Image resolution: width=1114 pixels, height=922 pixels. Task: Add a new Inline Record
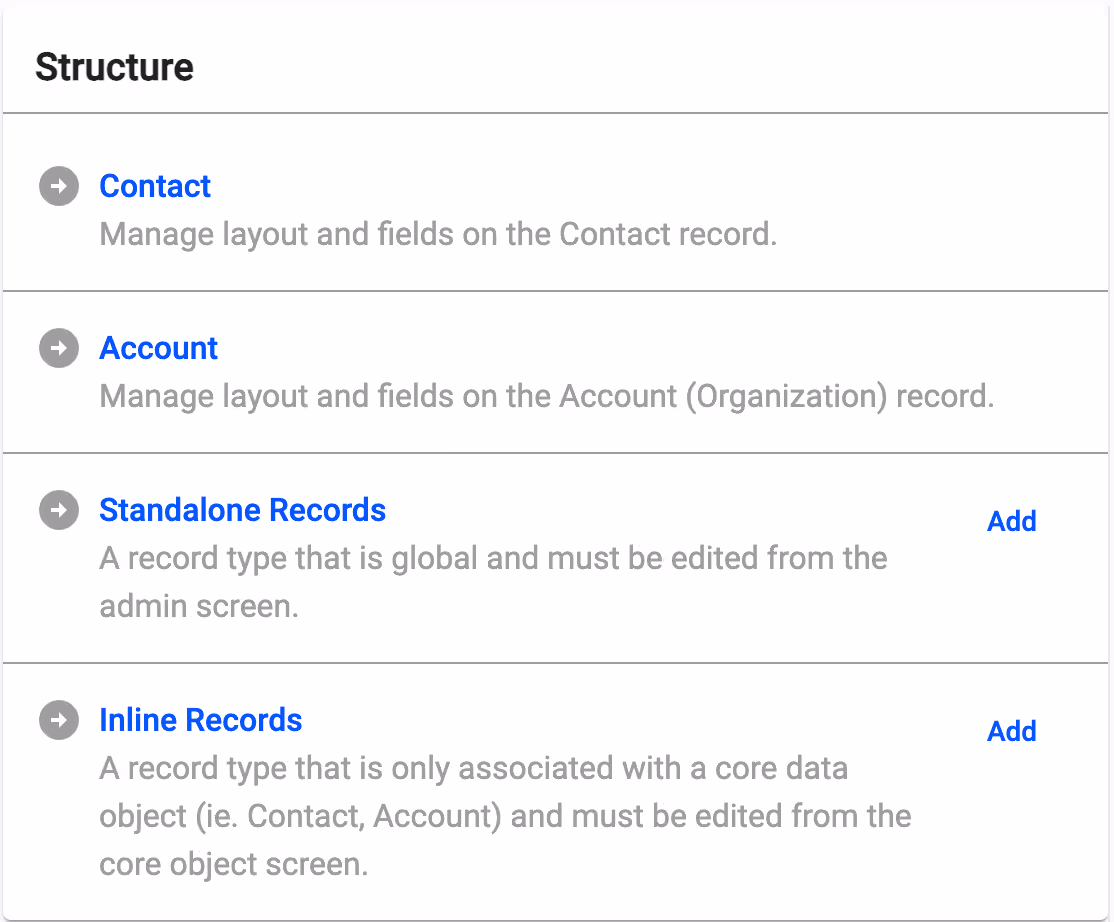point(1011,731)
